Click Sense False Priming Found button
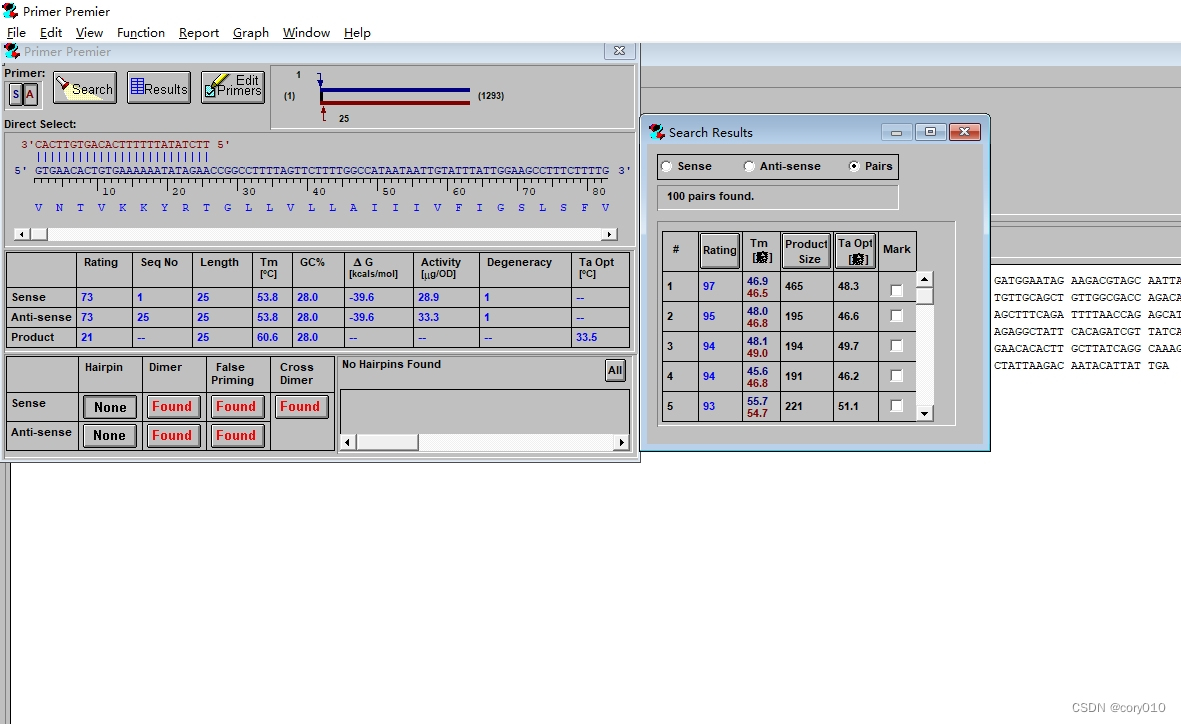The height and width of the screenshot is (724, 1181). pos(237,407)
